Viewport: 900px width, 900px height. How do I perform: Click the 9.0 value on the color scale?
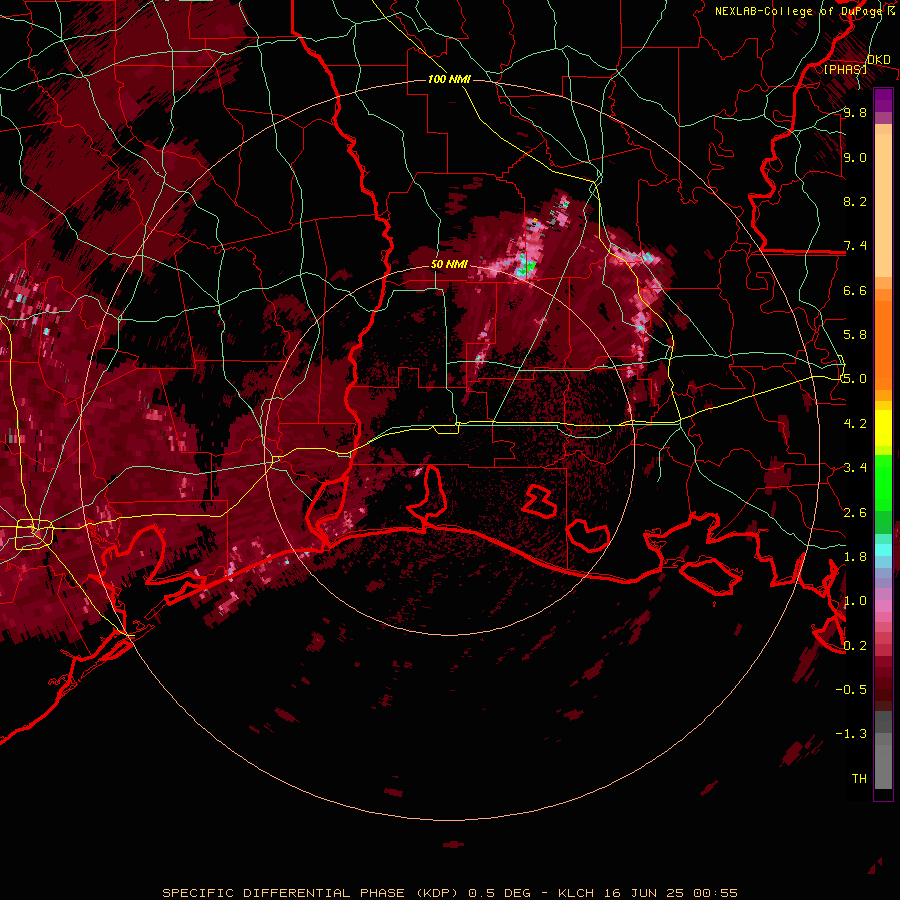coord(855,157)
